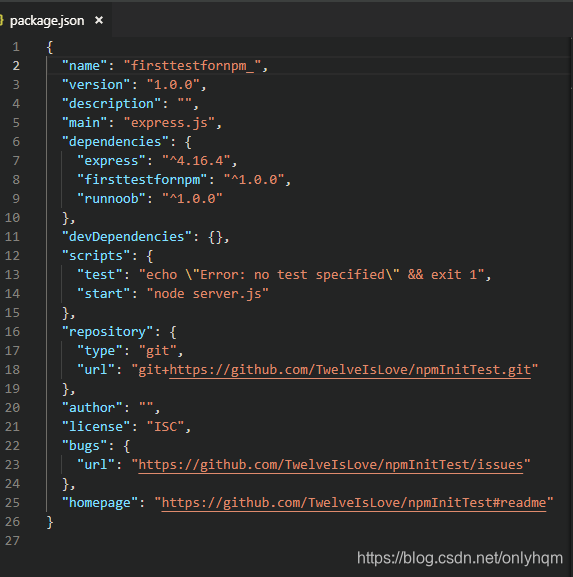573x577 pixels.
Task: Click the "runnoob" dependency key
Action: pyautogui.click(x=112, y=199)
